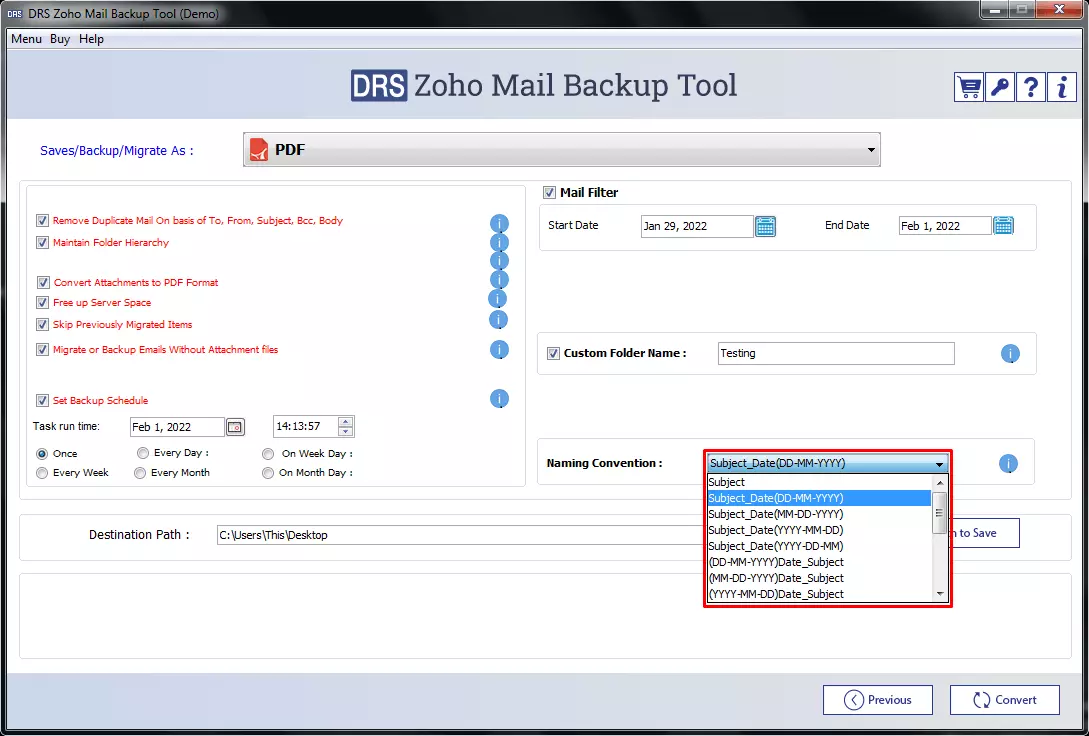
Task: Select the Every Week radio button
Action: pos(42,473)
